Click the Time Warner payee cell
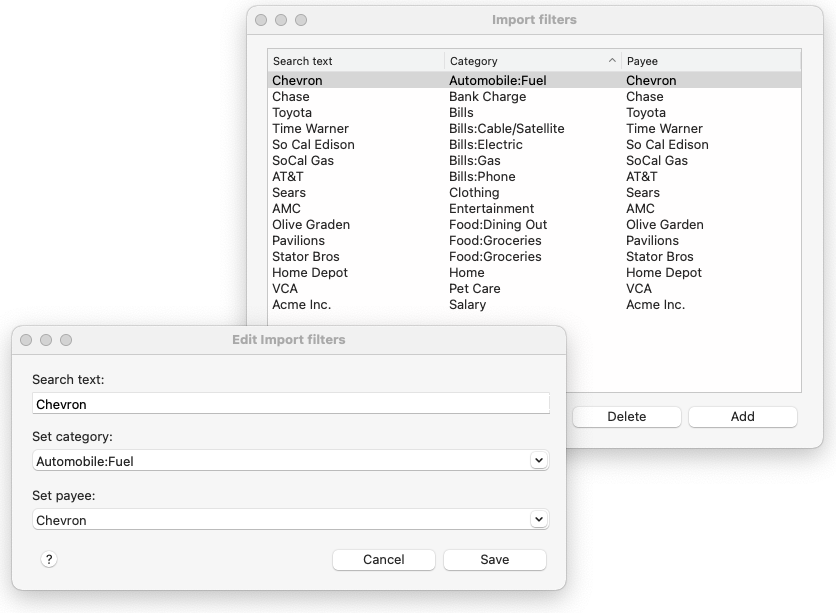The width and height of the screenshot is (836, 613). pyautogui.click(x=664, y=128)
